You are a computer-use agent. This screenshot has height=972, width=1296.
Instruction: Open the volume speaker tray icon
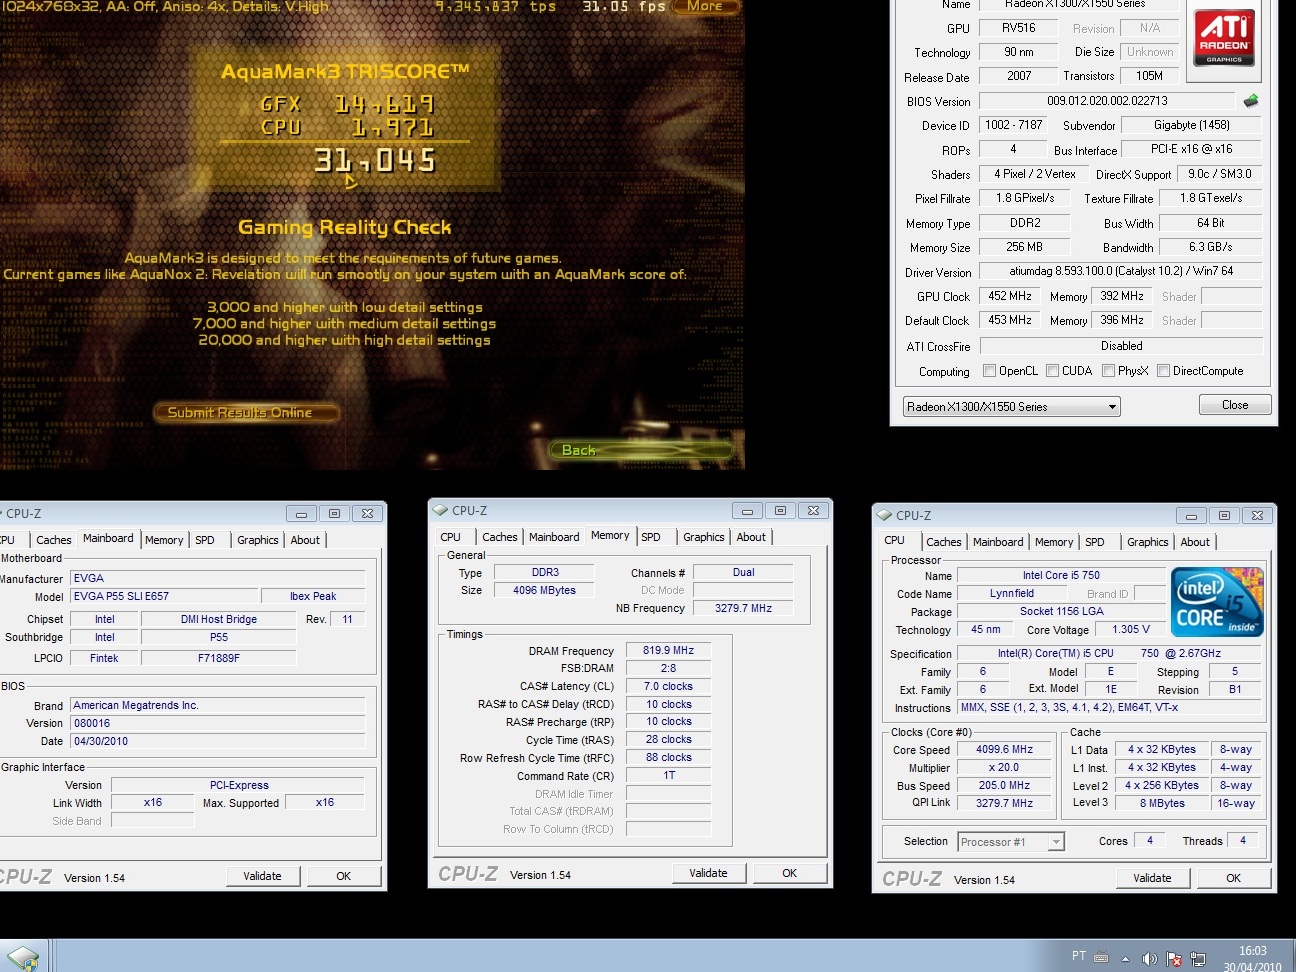click(x=1150, y=958)
